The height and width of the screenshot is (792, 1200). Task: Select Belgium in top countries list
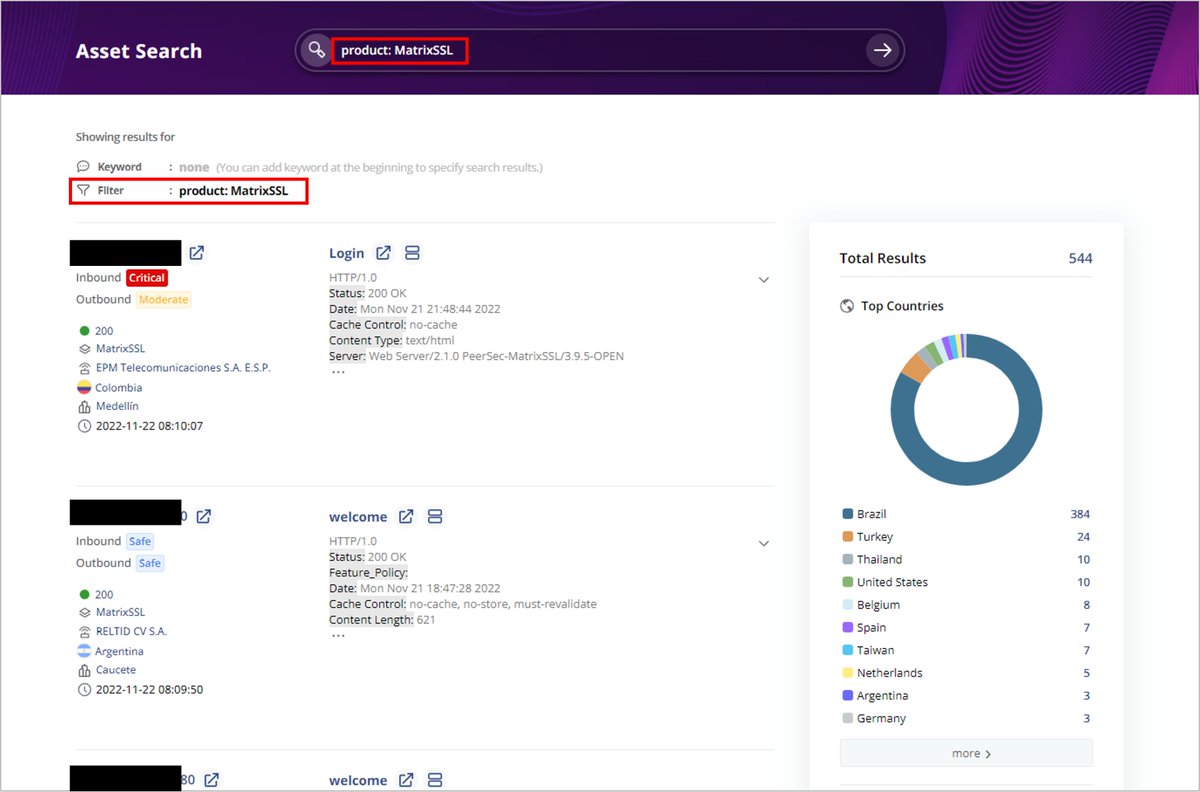[x=878, y=605]
